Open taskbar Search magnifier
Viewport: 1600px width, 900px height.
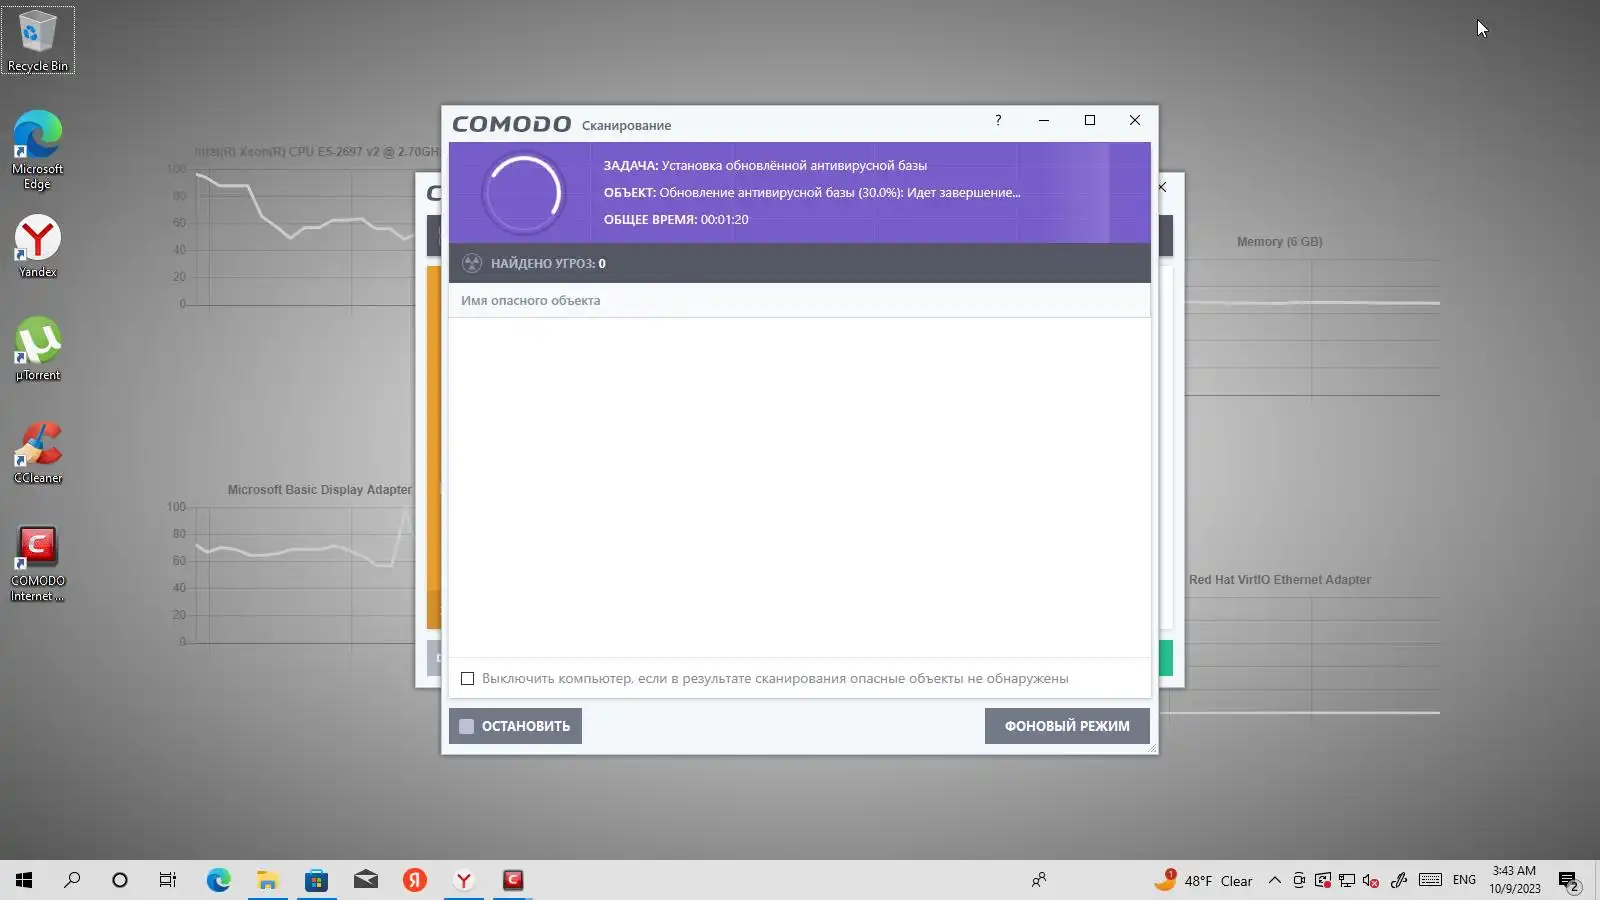[72, 880]
